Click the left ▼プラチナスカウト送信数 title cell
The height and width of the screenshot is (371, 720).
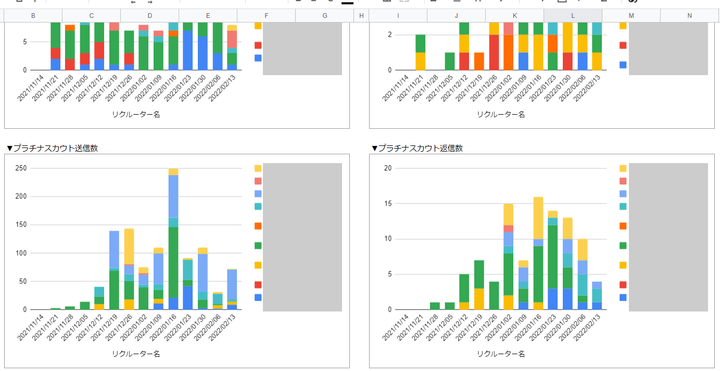point(52,148)
